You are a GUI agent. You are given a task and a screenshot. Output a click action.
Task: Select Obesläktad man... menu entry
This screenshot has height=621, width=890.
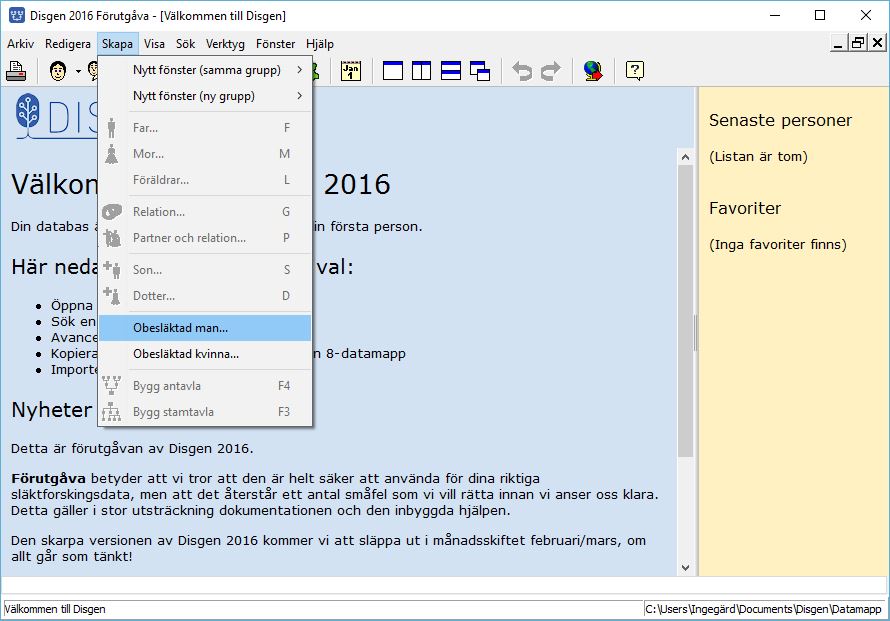tap(205, 328)
